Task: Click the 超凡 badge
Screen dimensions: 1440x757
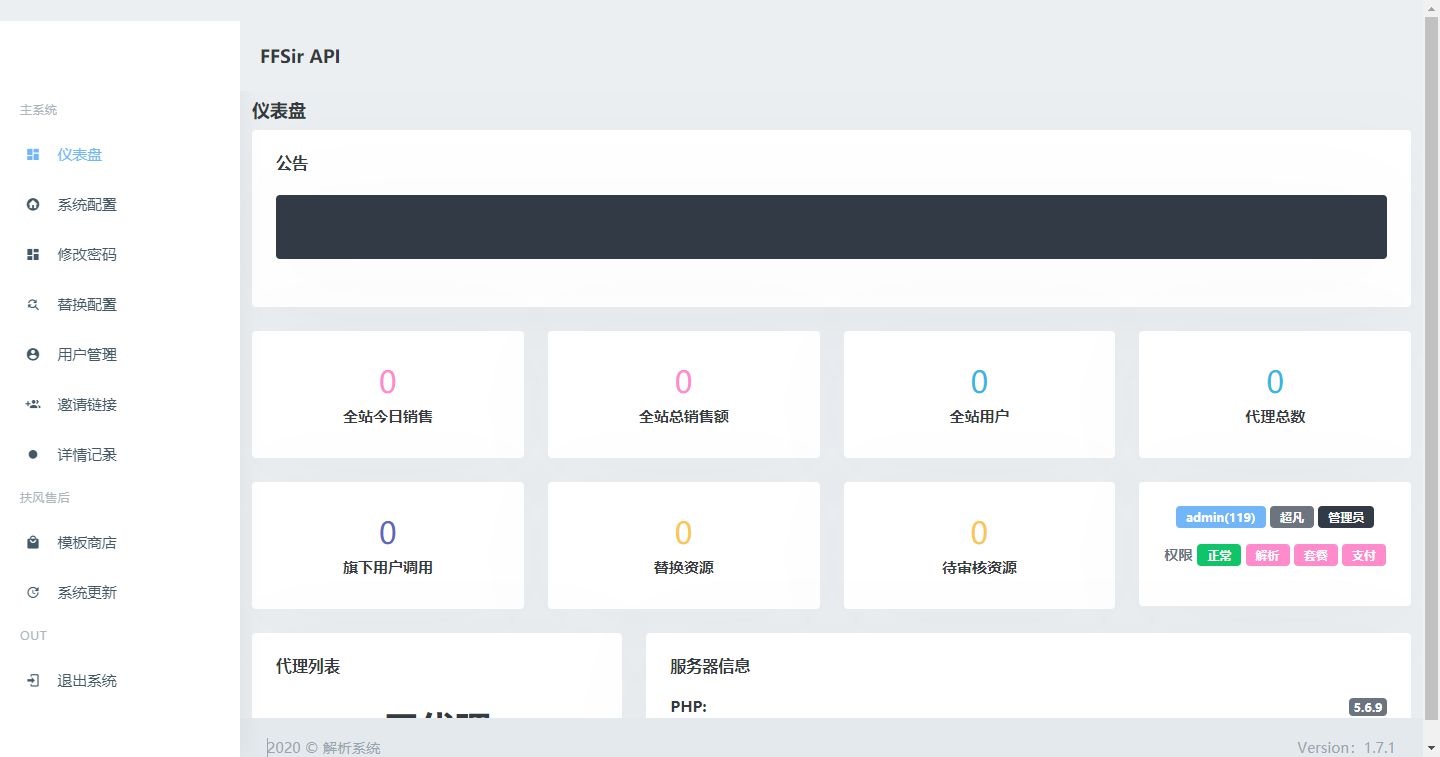Action: 1291,517
